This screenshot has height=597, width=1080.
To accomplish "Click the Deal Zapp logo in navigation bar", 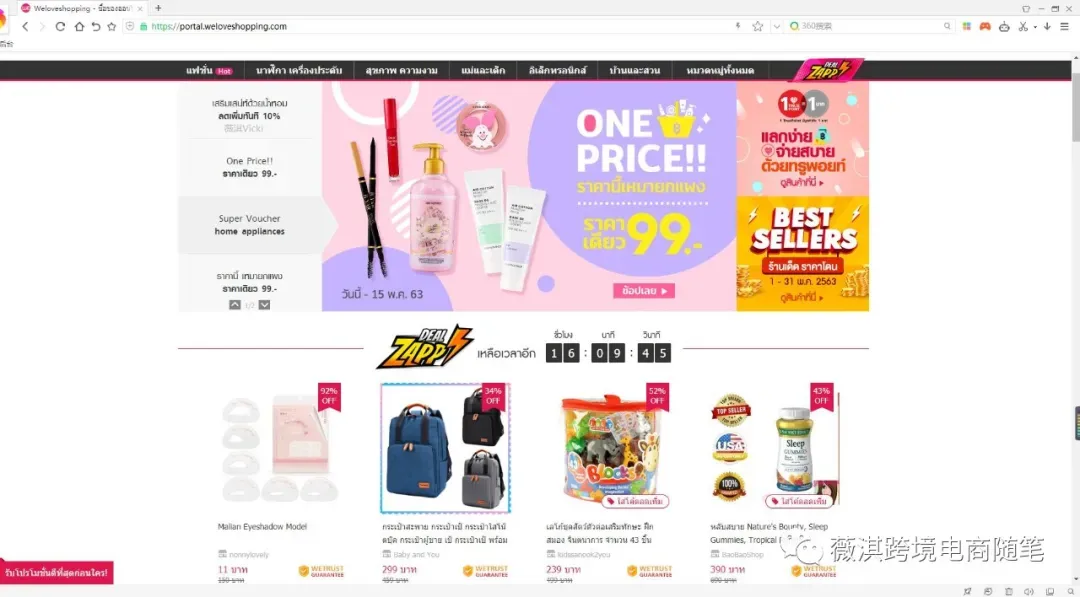I will point(827,70).
